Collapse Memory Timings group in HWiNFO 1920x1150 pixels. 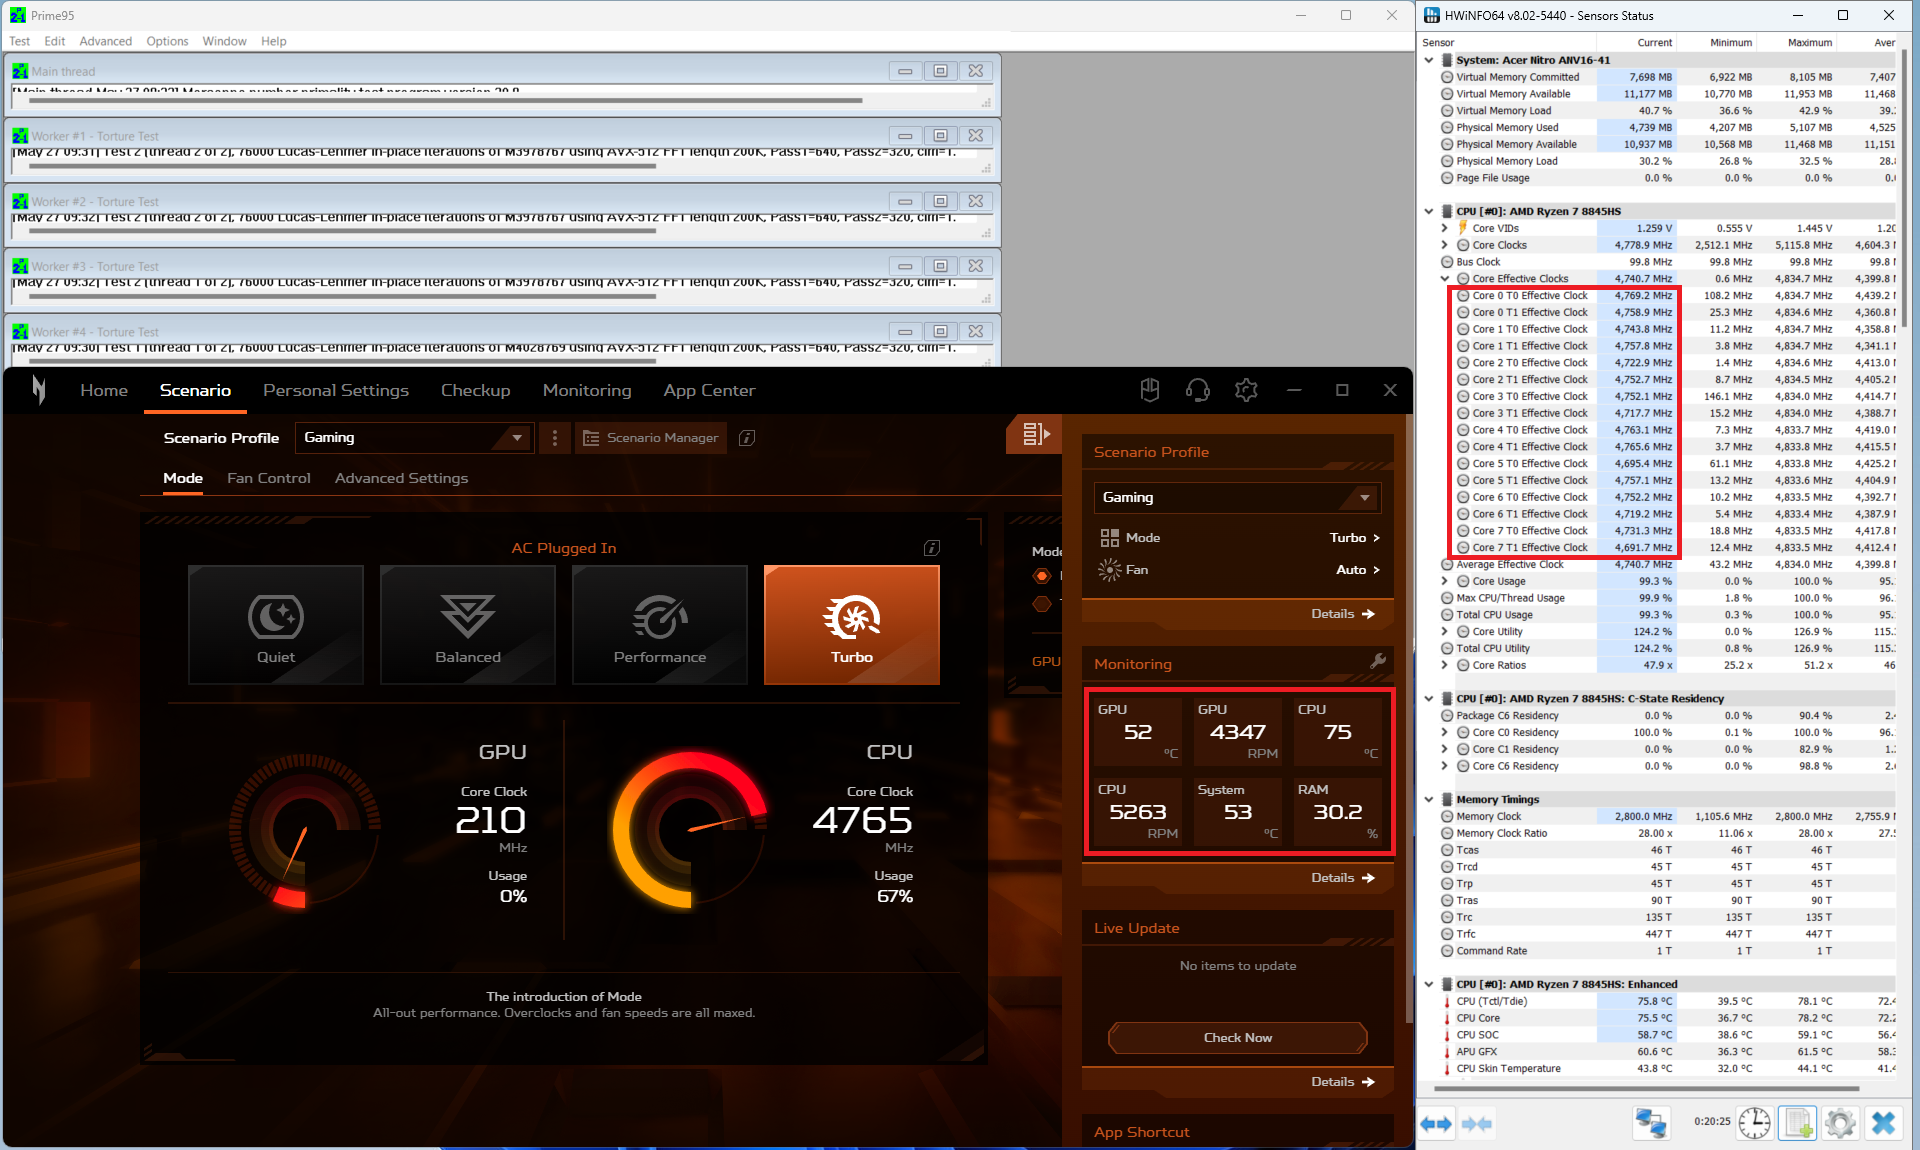pos(1429,800)
